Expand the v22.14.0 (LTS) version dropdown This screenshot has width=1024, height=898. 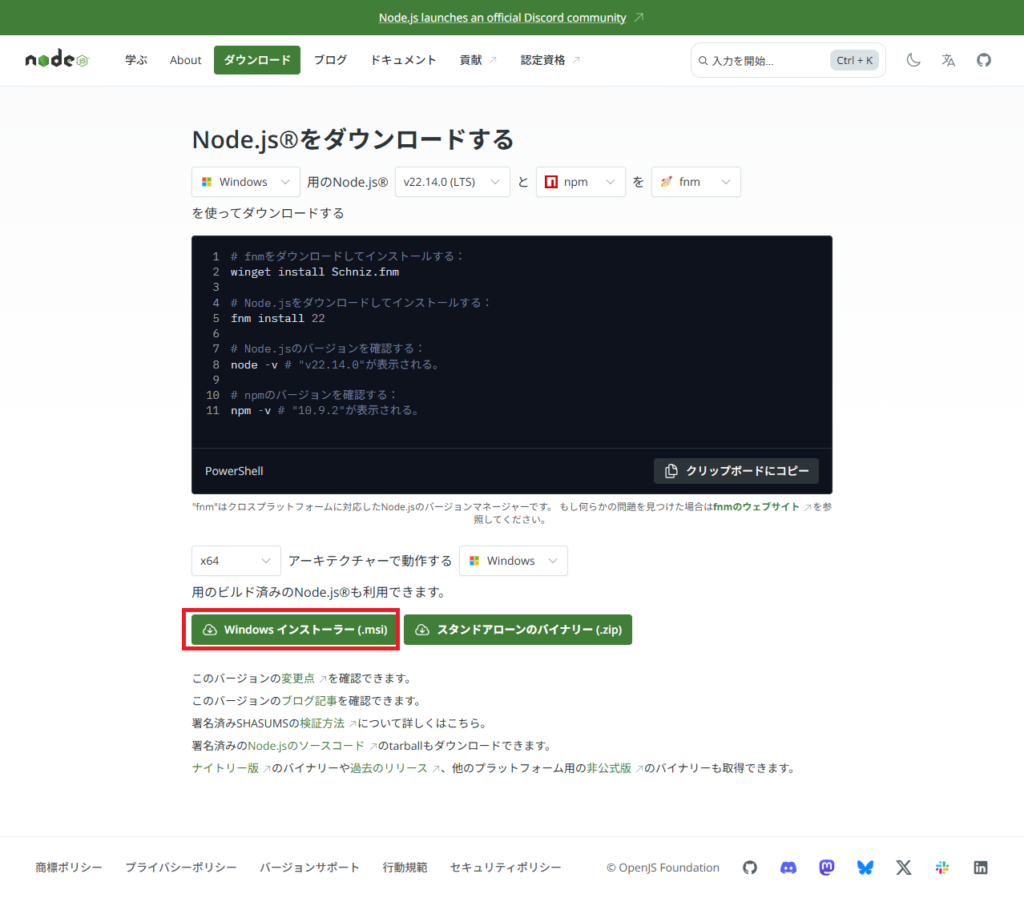click(x=452, y=182)
